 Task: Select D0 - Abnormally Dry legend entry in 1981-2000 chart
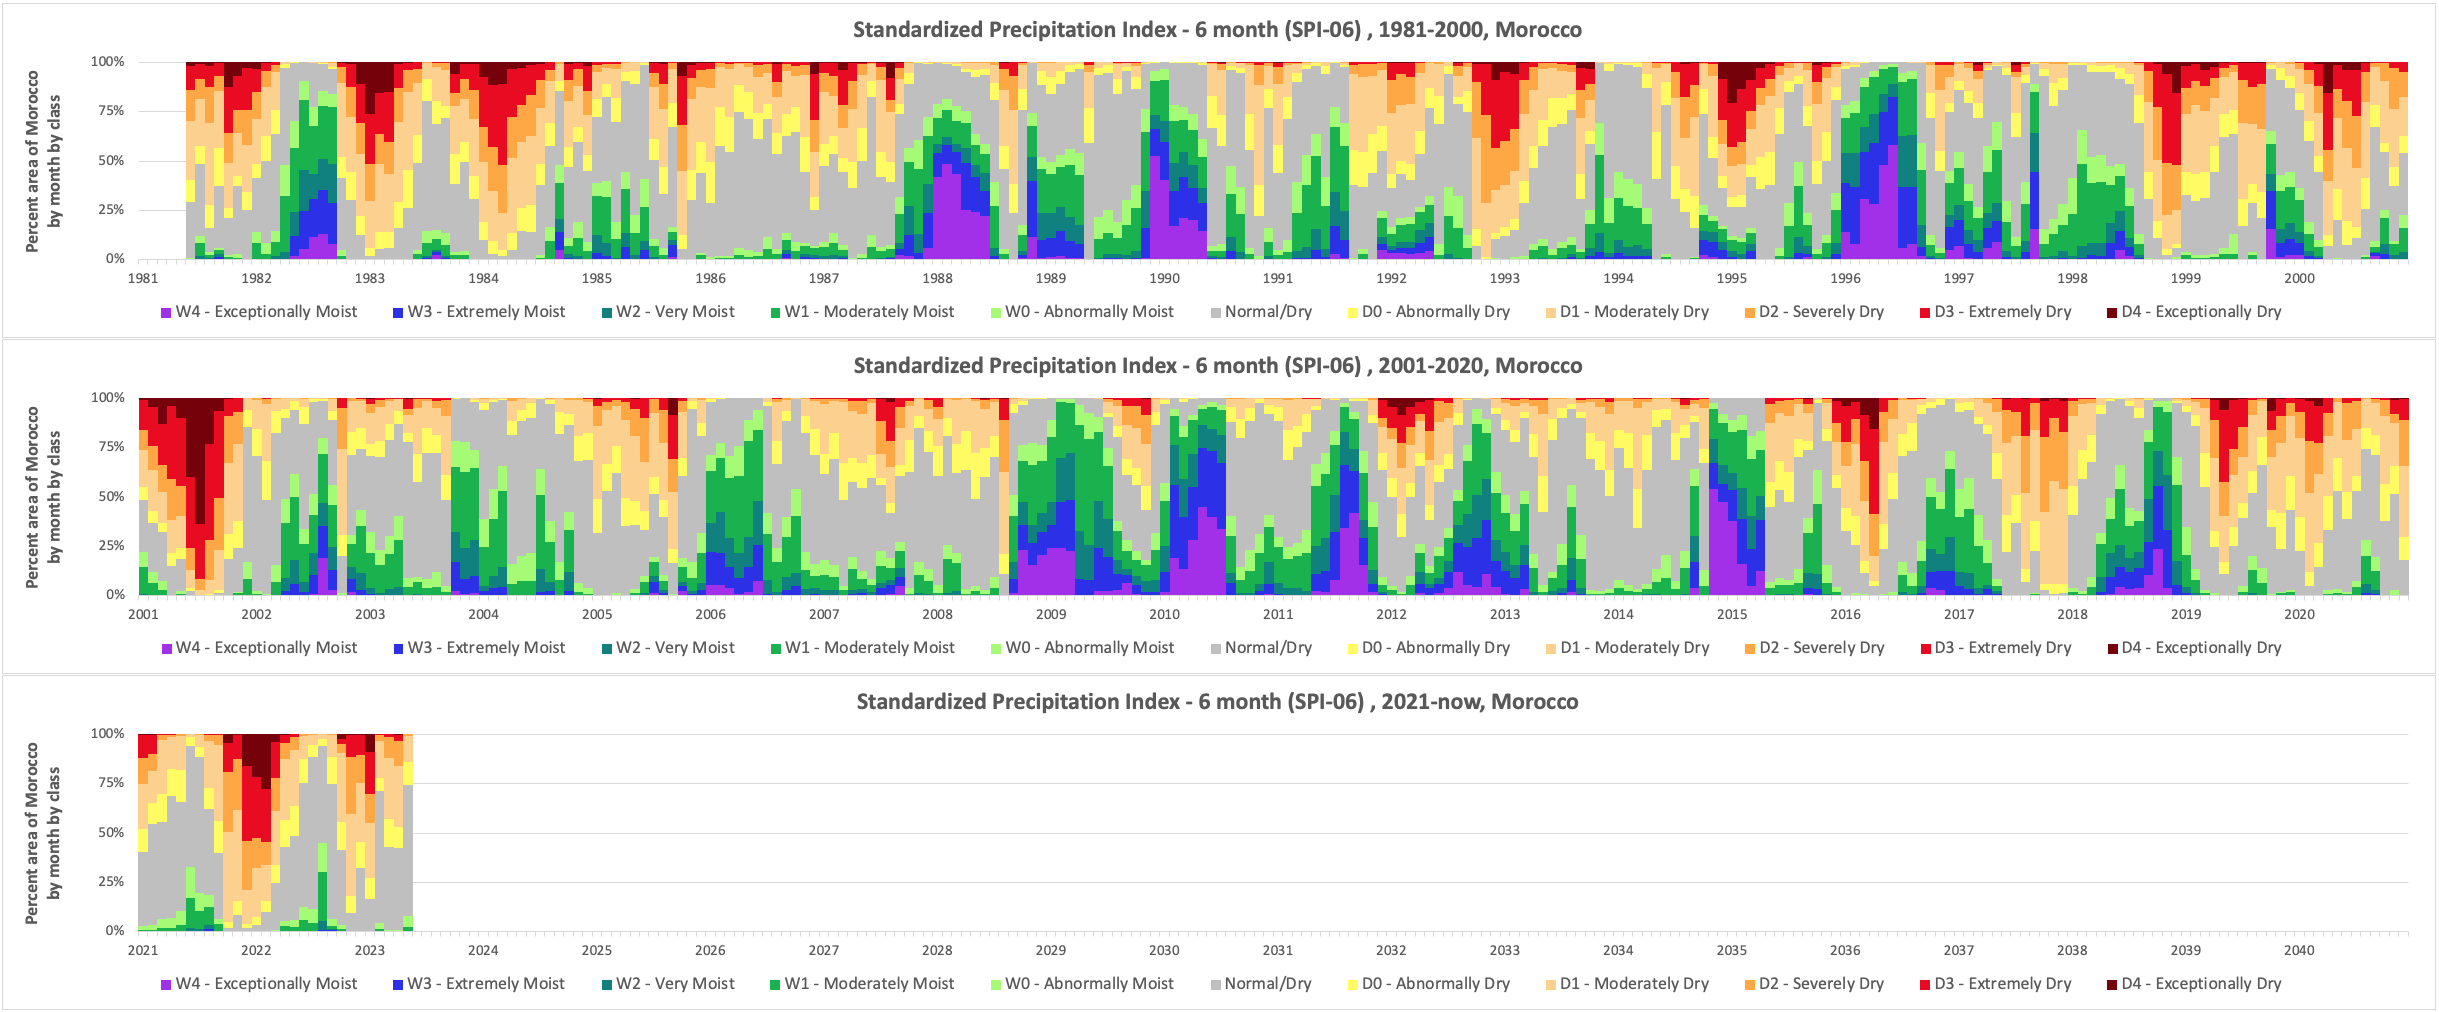tap(1429, 312)
